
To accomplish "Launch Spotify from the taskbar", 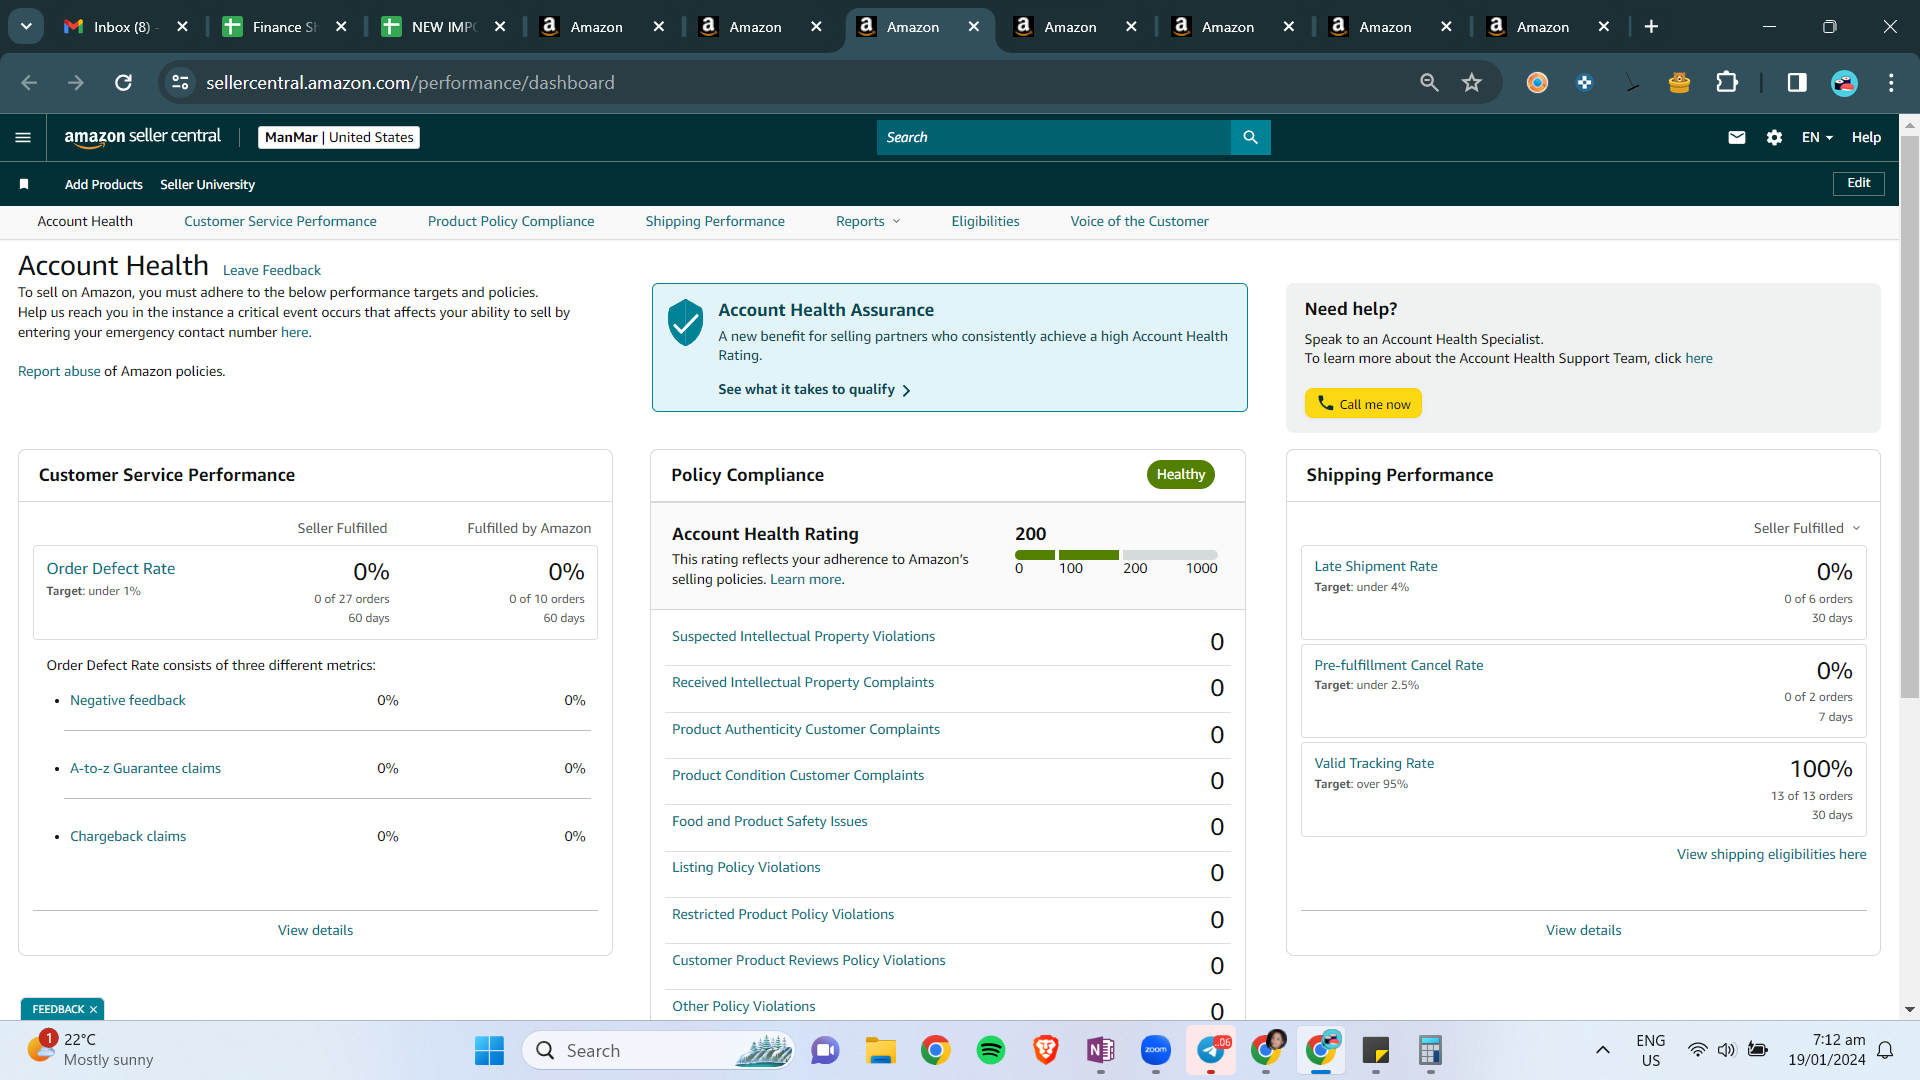I will pyautogui.click(x=991, y=1050).
